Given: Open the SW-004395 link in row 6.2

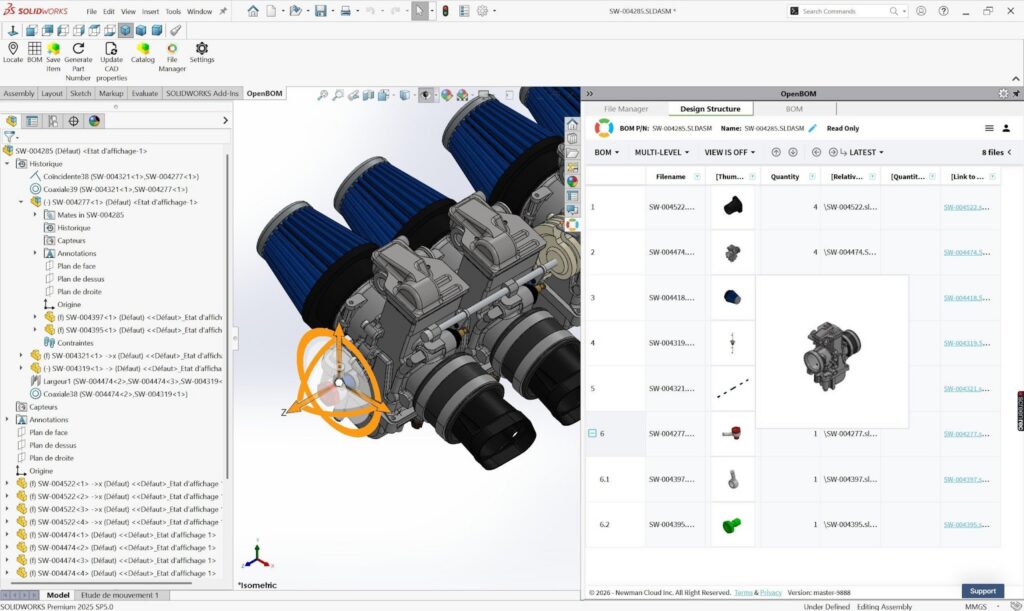Looking at the screenshot, I should coord(966,525).
